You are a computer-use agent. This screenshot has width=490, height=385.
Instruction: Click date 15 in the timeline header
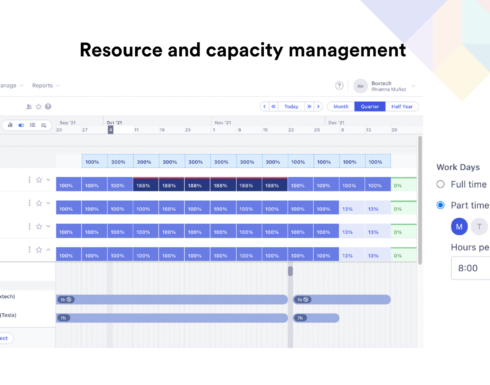[x=265, y=130]
